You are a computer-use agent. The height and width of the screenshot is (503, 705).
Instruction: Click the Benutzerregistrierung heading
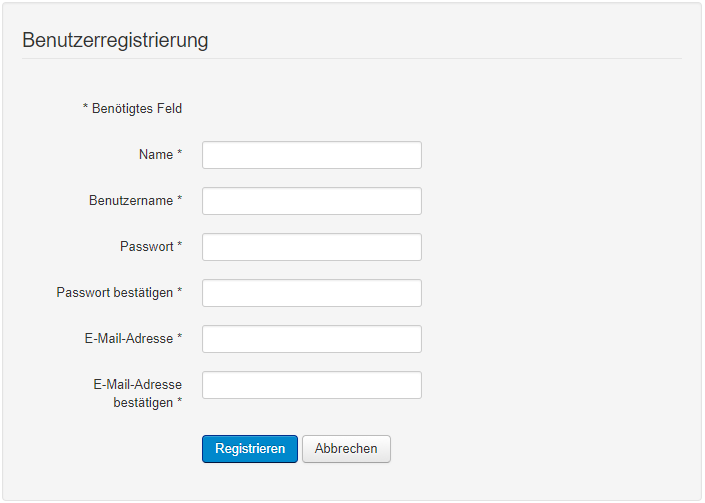tap(115, 41)
